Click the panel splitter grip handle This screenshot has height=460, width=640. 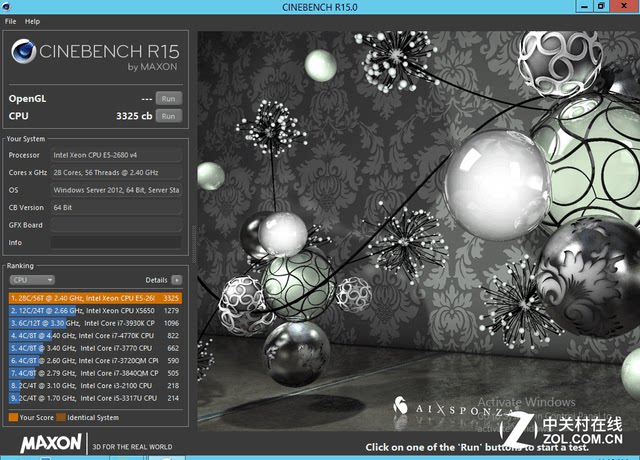pyautogui.click(x=193, y=244)
